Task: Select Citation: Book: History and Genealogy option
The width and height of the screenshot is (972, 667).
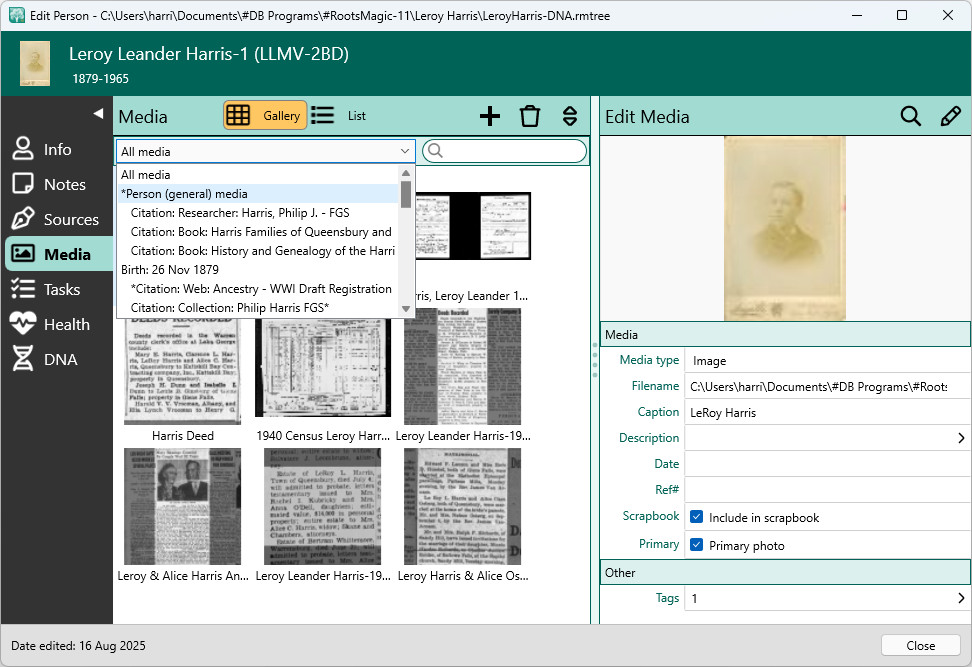Action: pos(258,250)
